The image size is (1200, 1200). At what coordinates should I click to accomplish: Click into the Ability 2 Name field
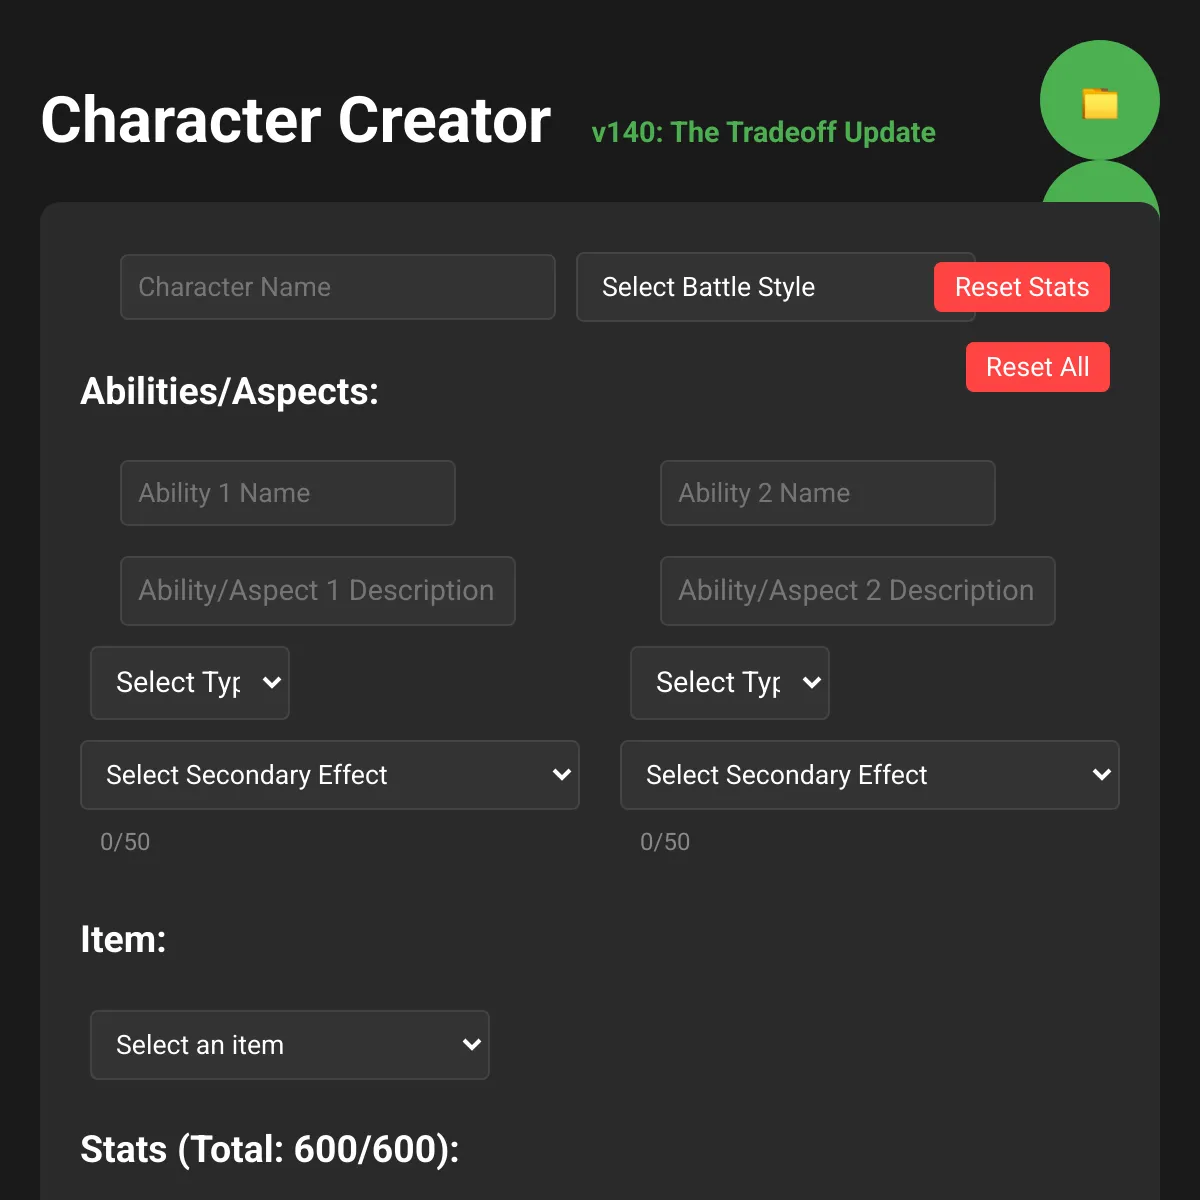click(x=828, y=493)
